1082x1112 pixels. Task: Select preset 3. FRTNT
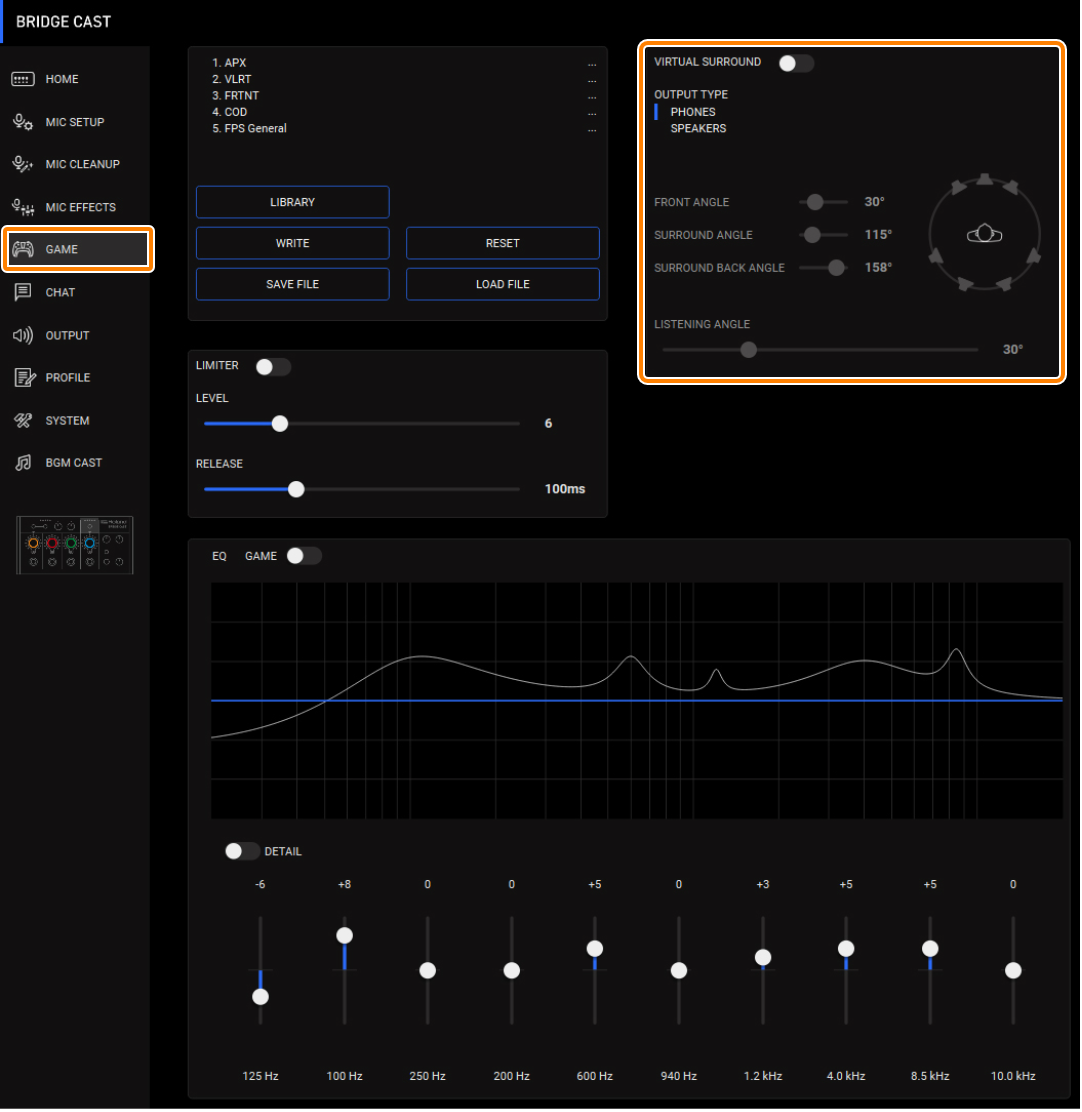coord(235,96)
